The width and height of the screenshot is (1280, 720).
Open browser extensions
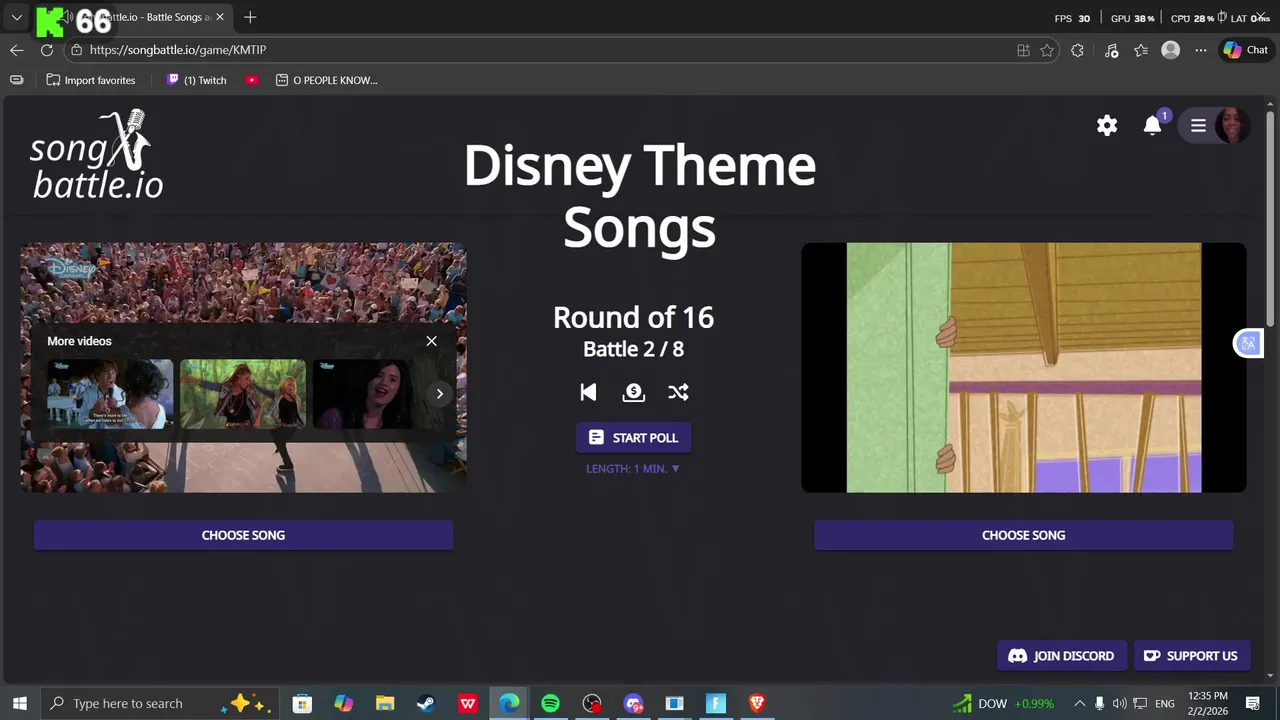click(x=1077, y=50)
